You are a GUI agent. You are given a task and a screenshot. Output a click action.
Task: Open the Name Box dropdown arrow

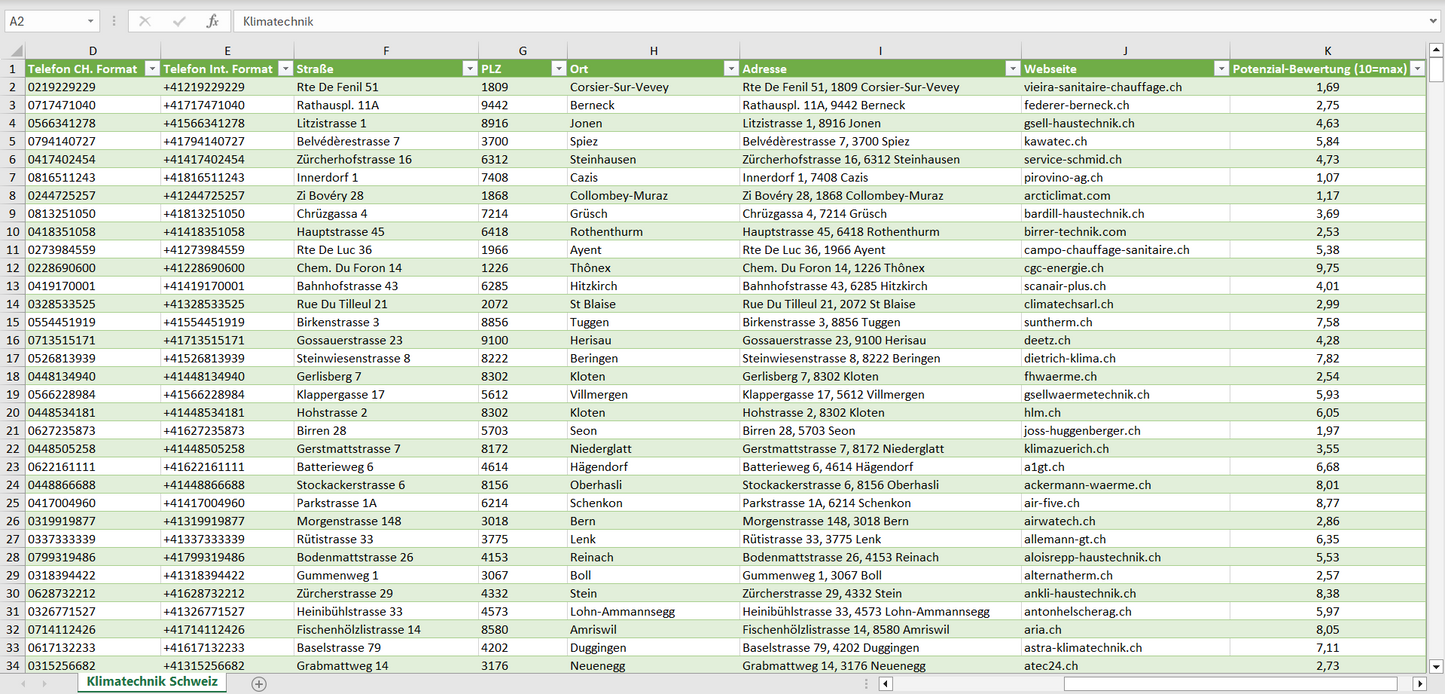[x=90, y=21]
